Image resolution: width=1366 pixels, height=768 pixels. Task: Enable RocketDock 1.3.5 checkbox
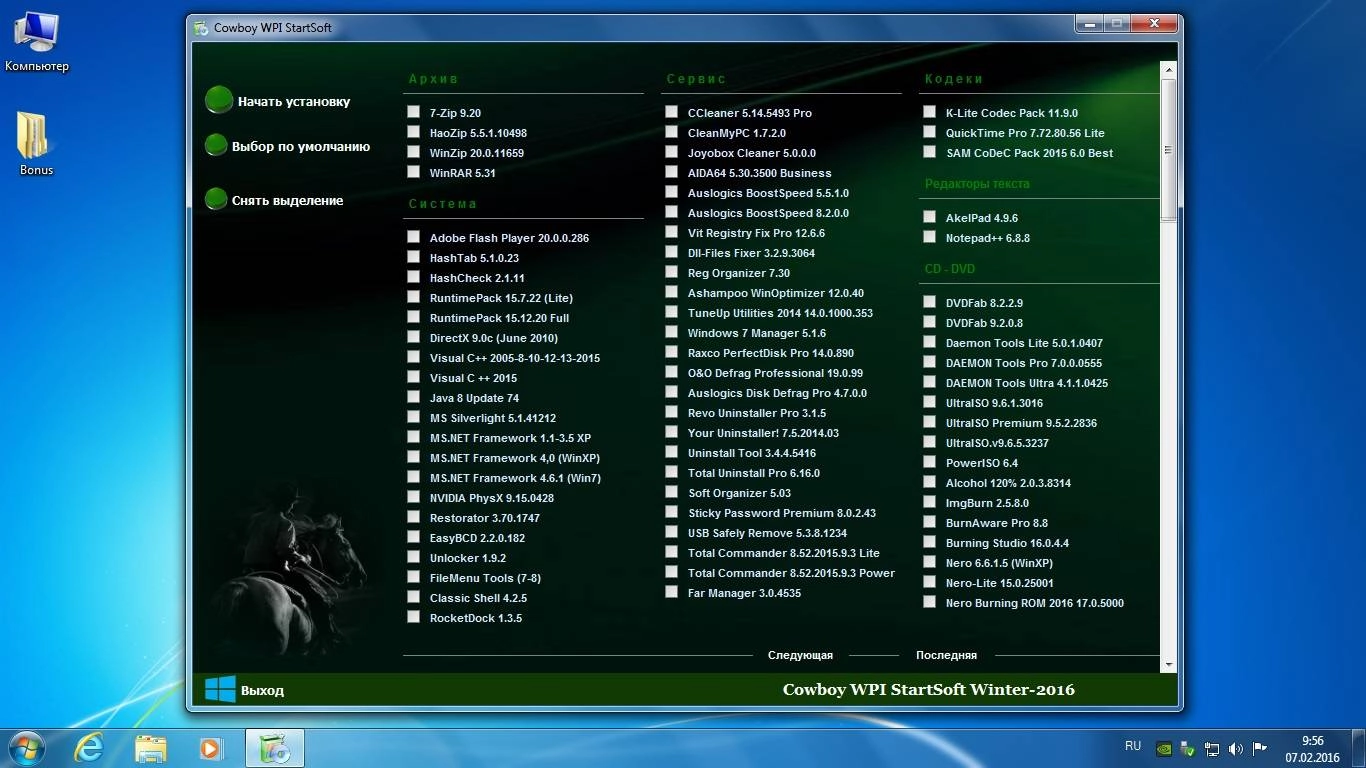click(414, 617)
